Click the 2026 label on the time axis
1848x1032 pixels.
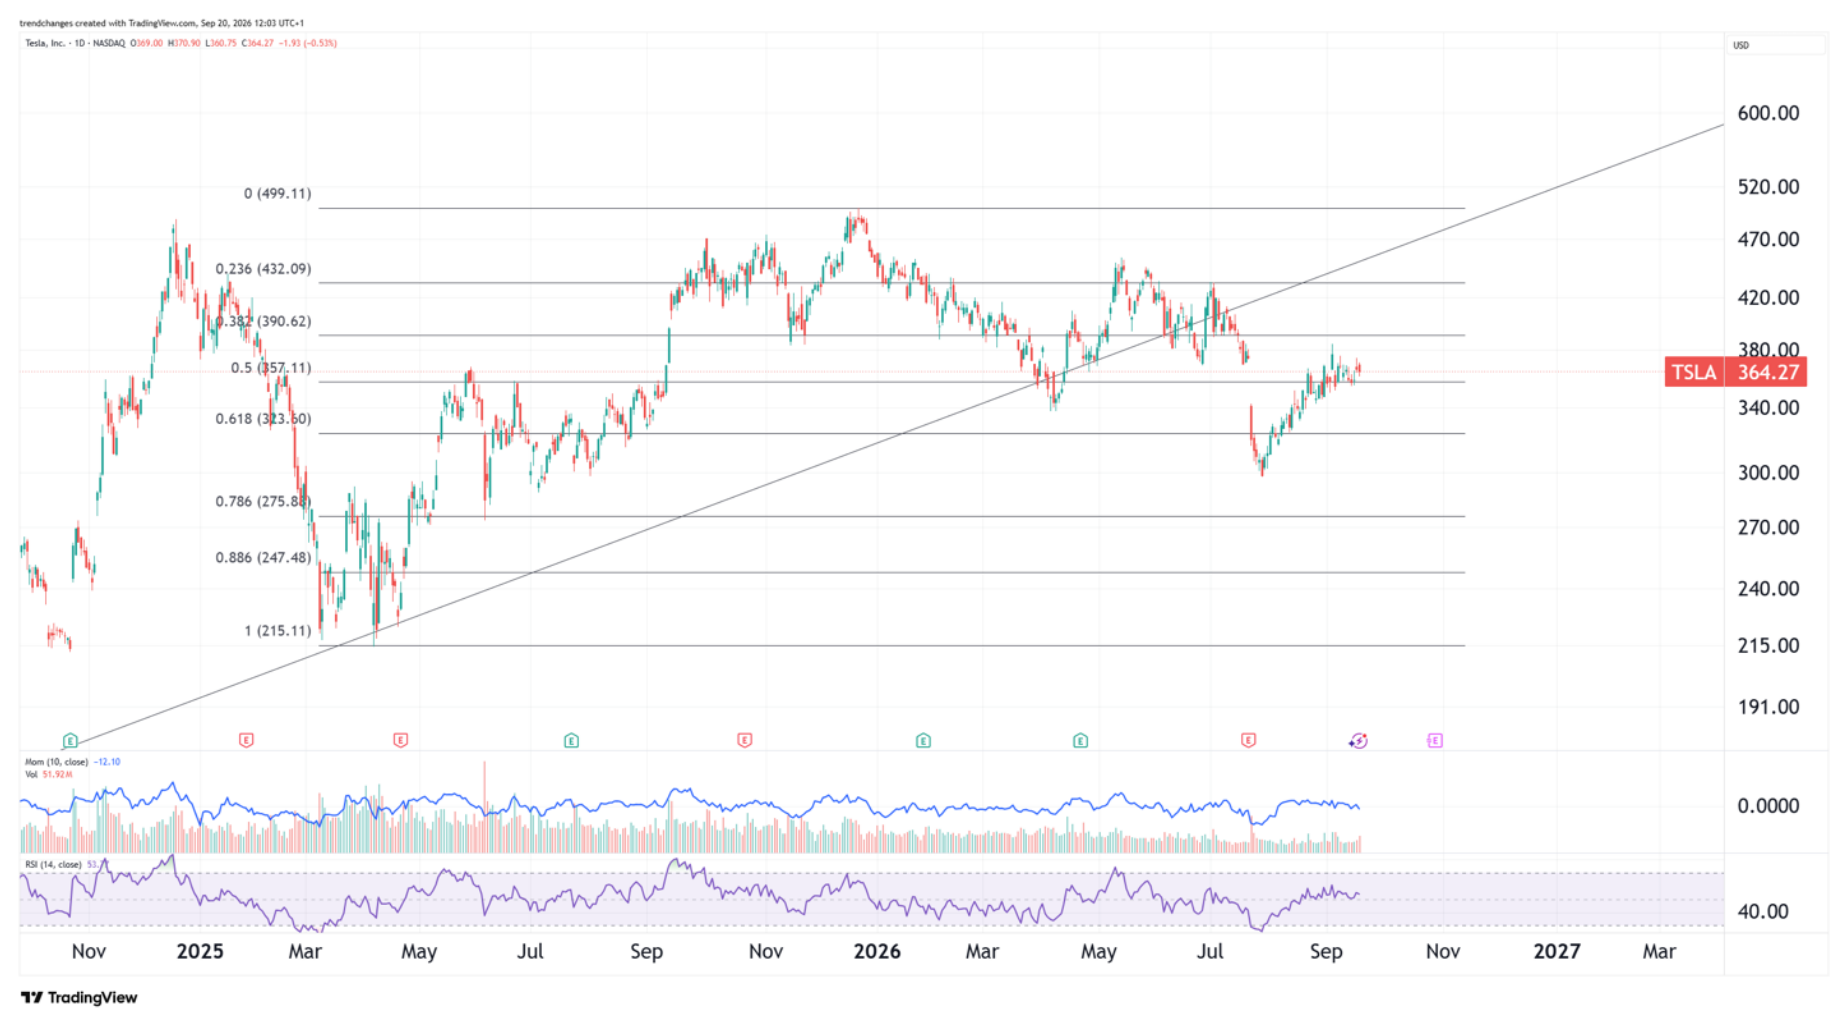click(x=877, y=952)
